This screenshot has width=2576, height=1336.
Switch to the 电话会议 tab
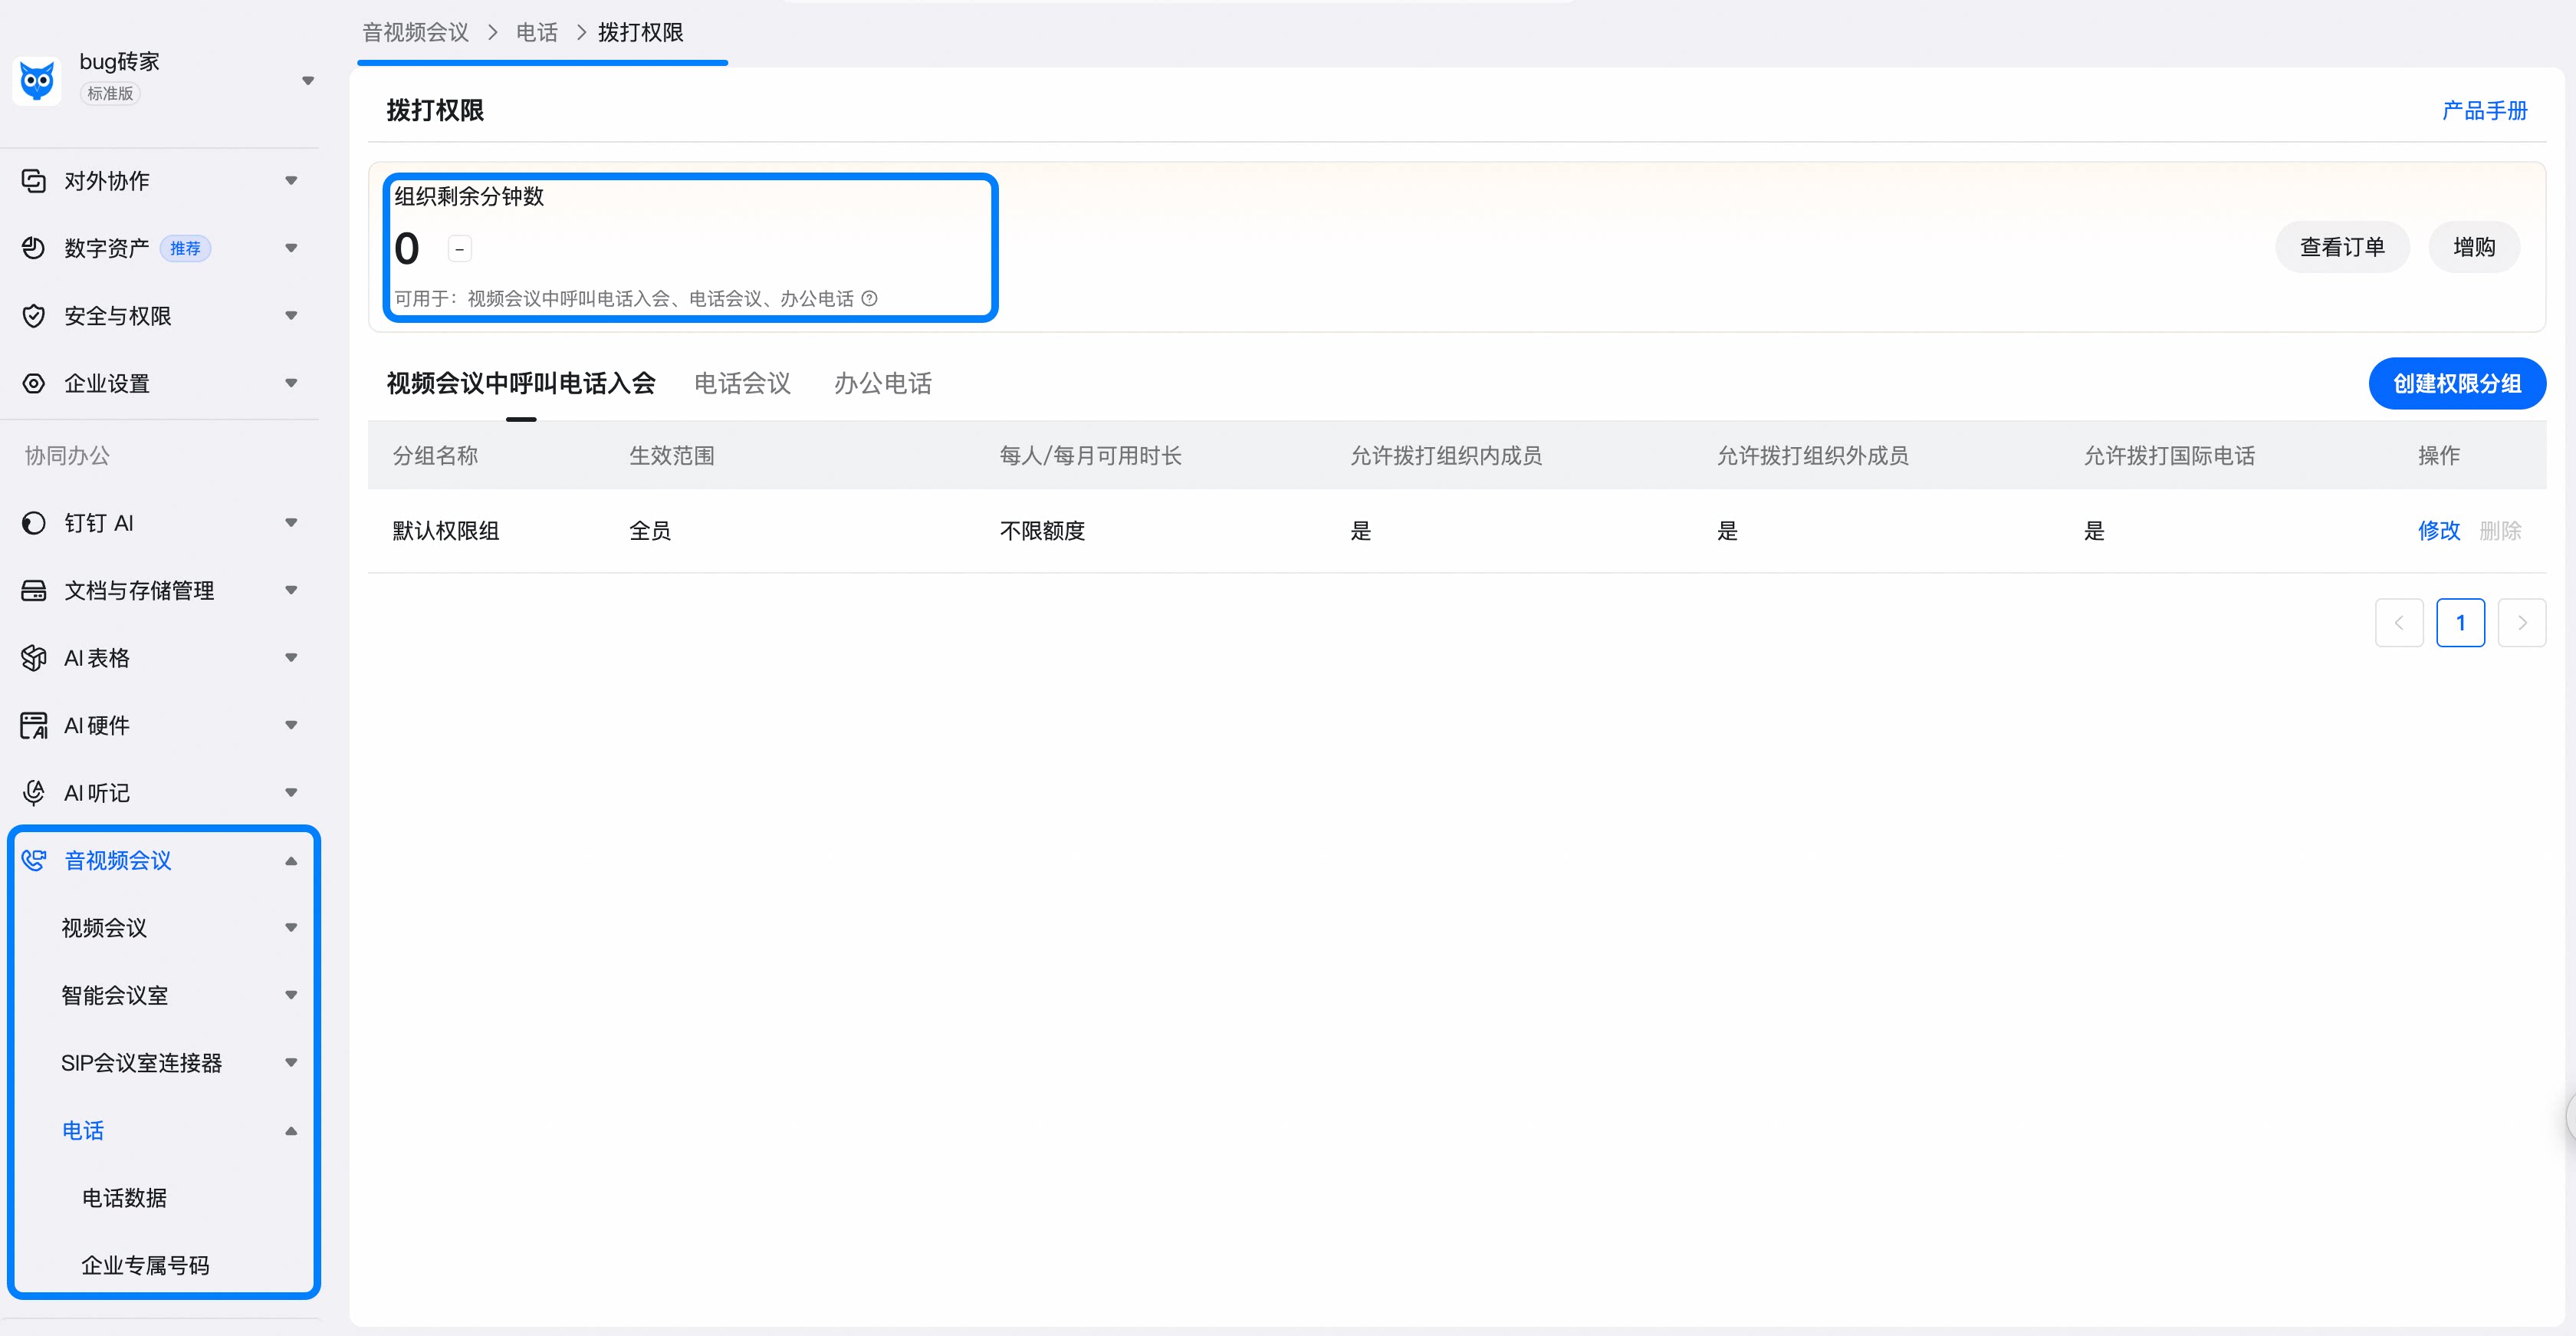742,383
